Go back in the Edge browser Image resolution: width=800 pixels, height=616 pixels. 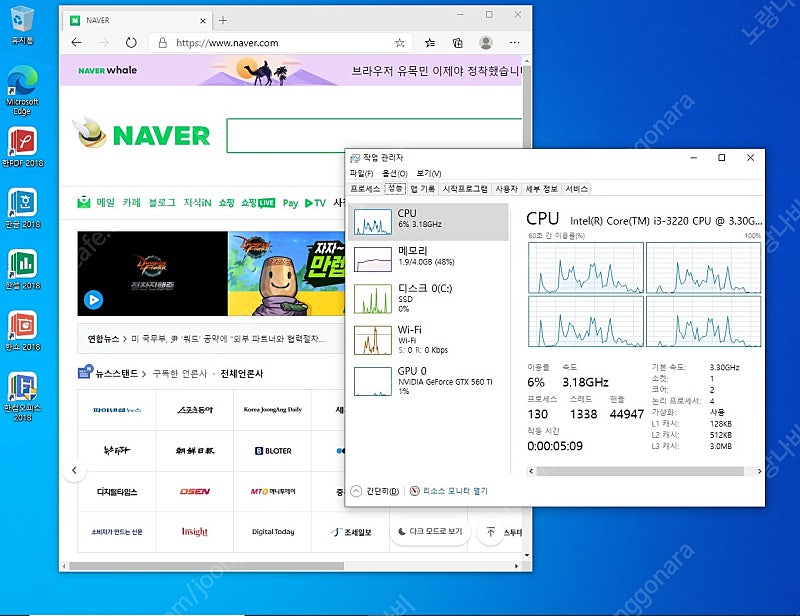tap(77, 43)
